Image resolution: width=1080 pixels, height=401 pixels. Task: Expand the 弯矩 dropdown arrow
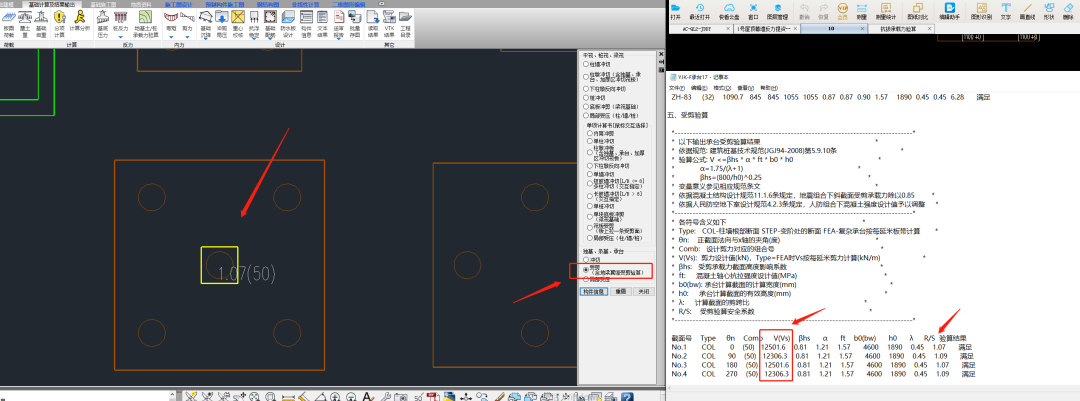point(171,37)
